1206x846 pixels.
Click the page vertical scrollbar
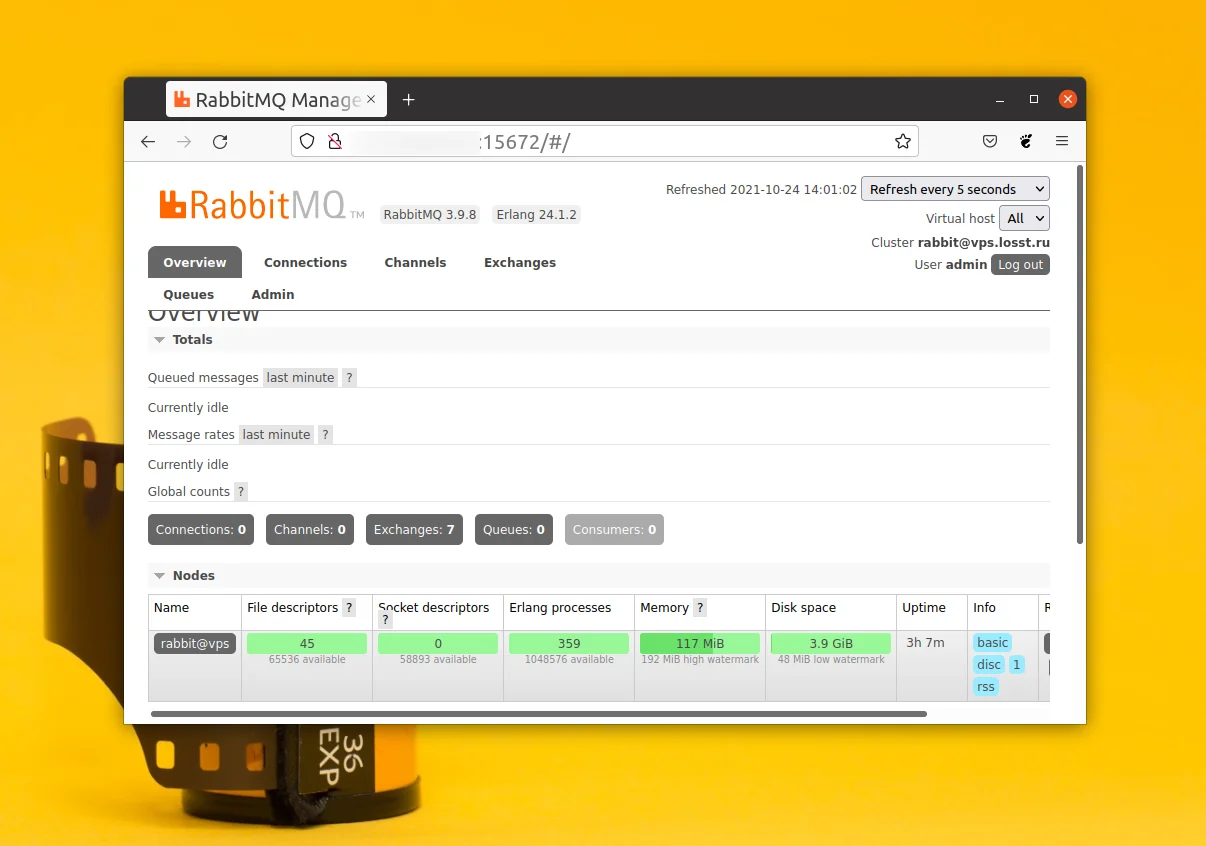pos(1079,354)
